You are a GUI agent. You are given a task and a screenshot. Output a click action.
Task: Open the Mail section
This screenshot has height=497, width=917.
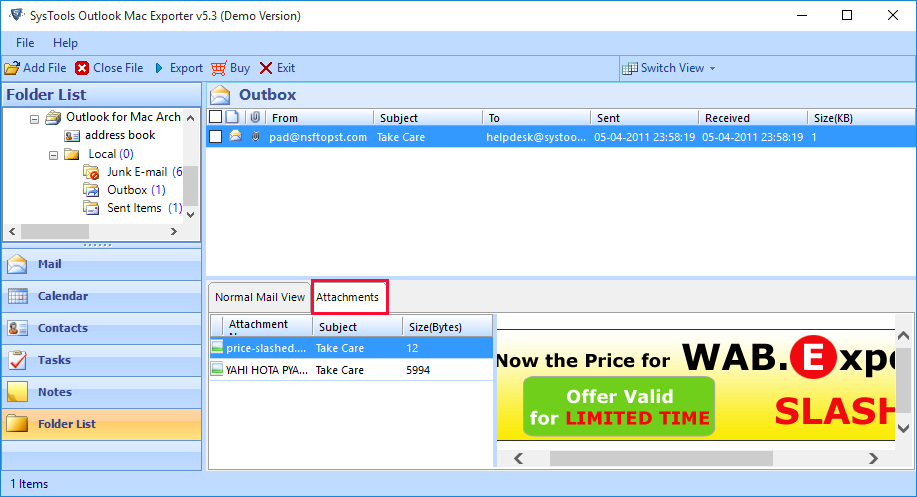(x=102, y=264)
